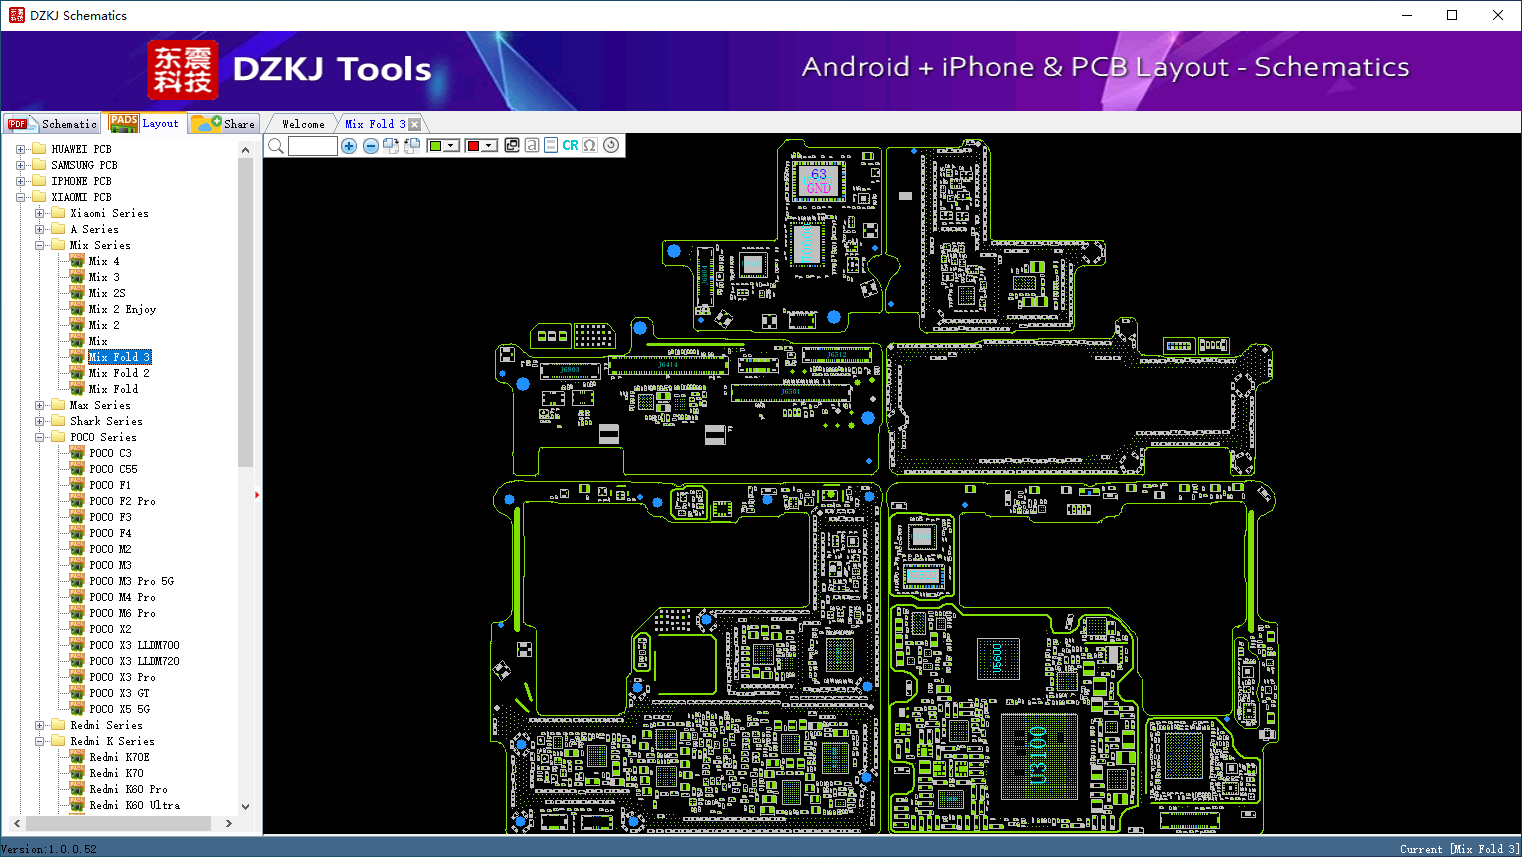The image size is (1522, 857).
Task: Collapse the Redmi K Series folder
Action: click(x=39, y=741)
